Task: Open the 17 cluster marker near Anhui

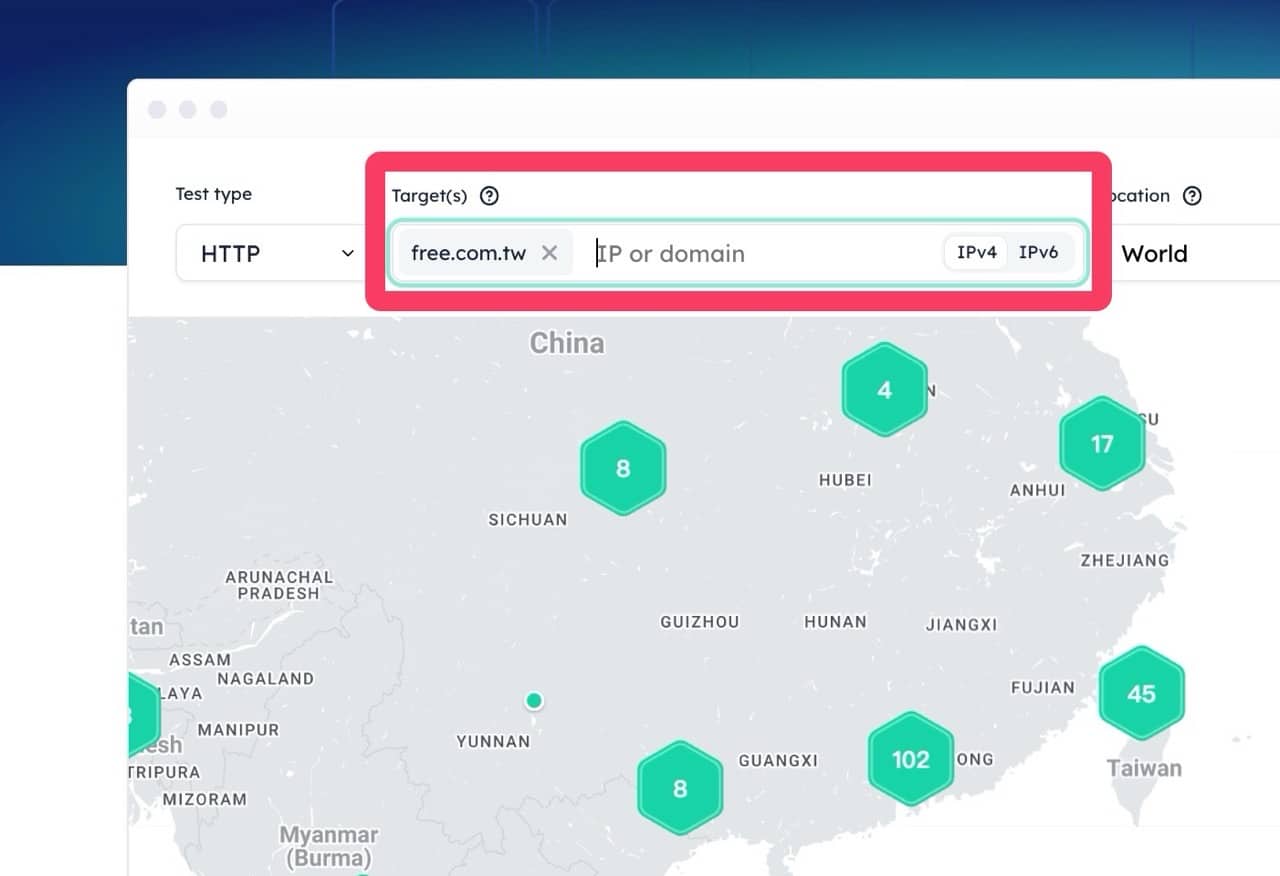Action: click(x=1101, y=444)
